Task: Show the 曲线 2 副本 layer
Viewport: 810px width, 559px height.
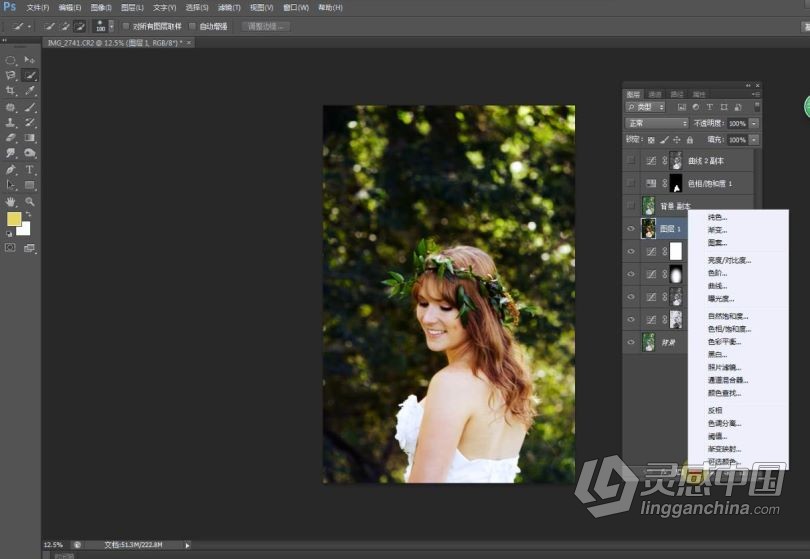Action: [x=631, y=161]
